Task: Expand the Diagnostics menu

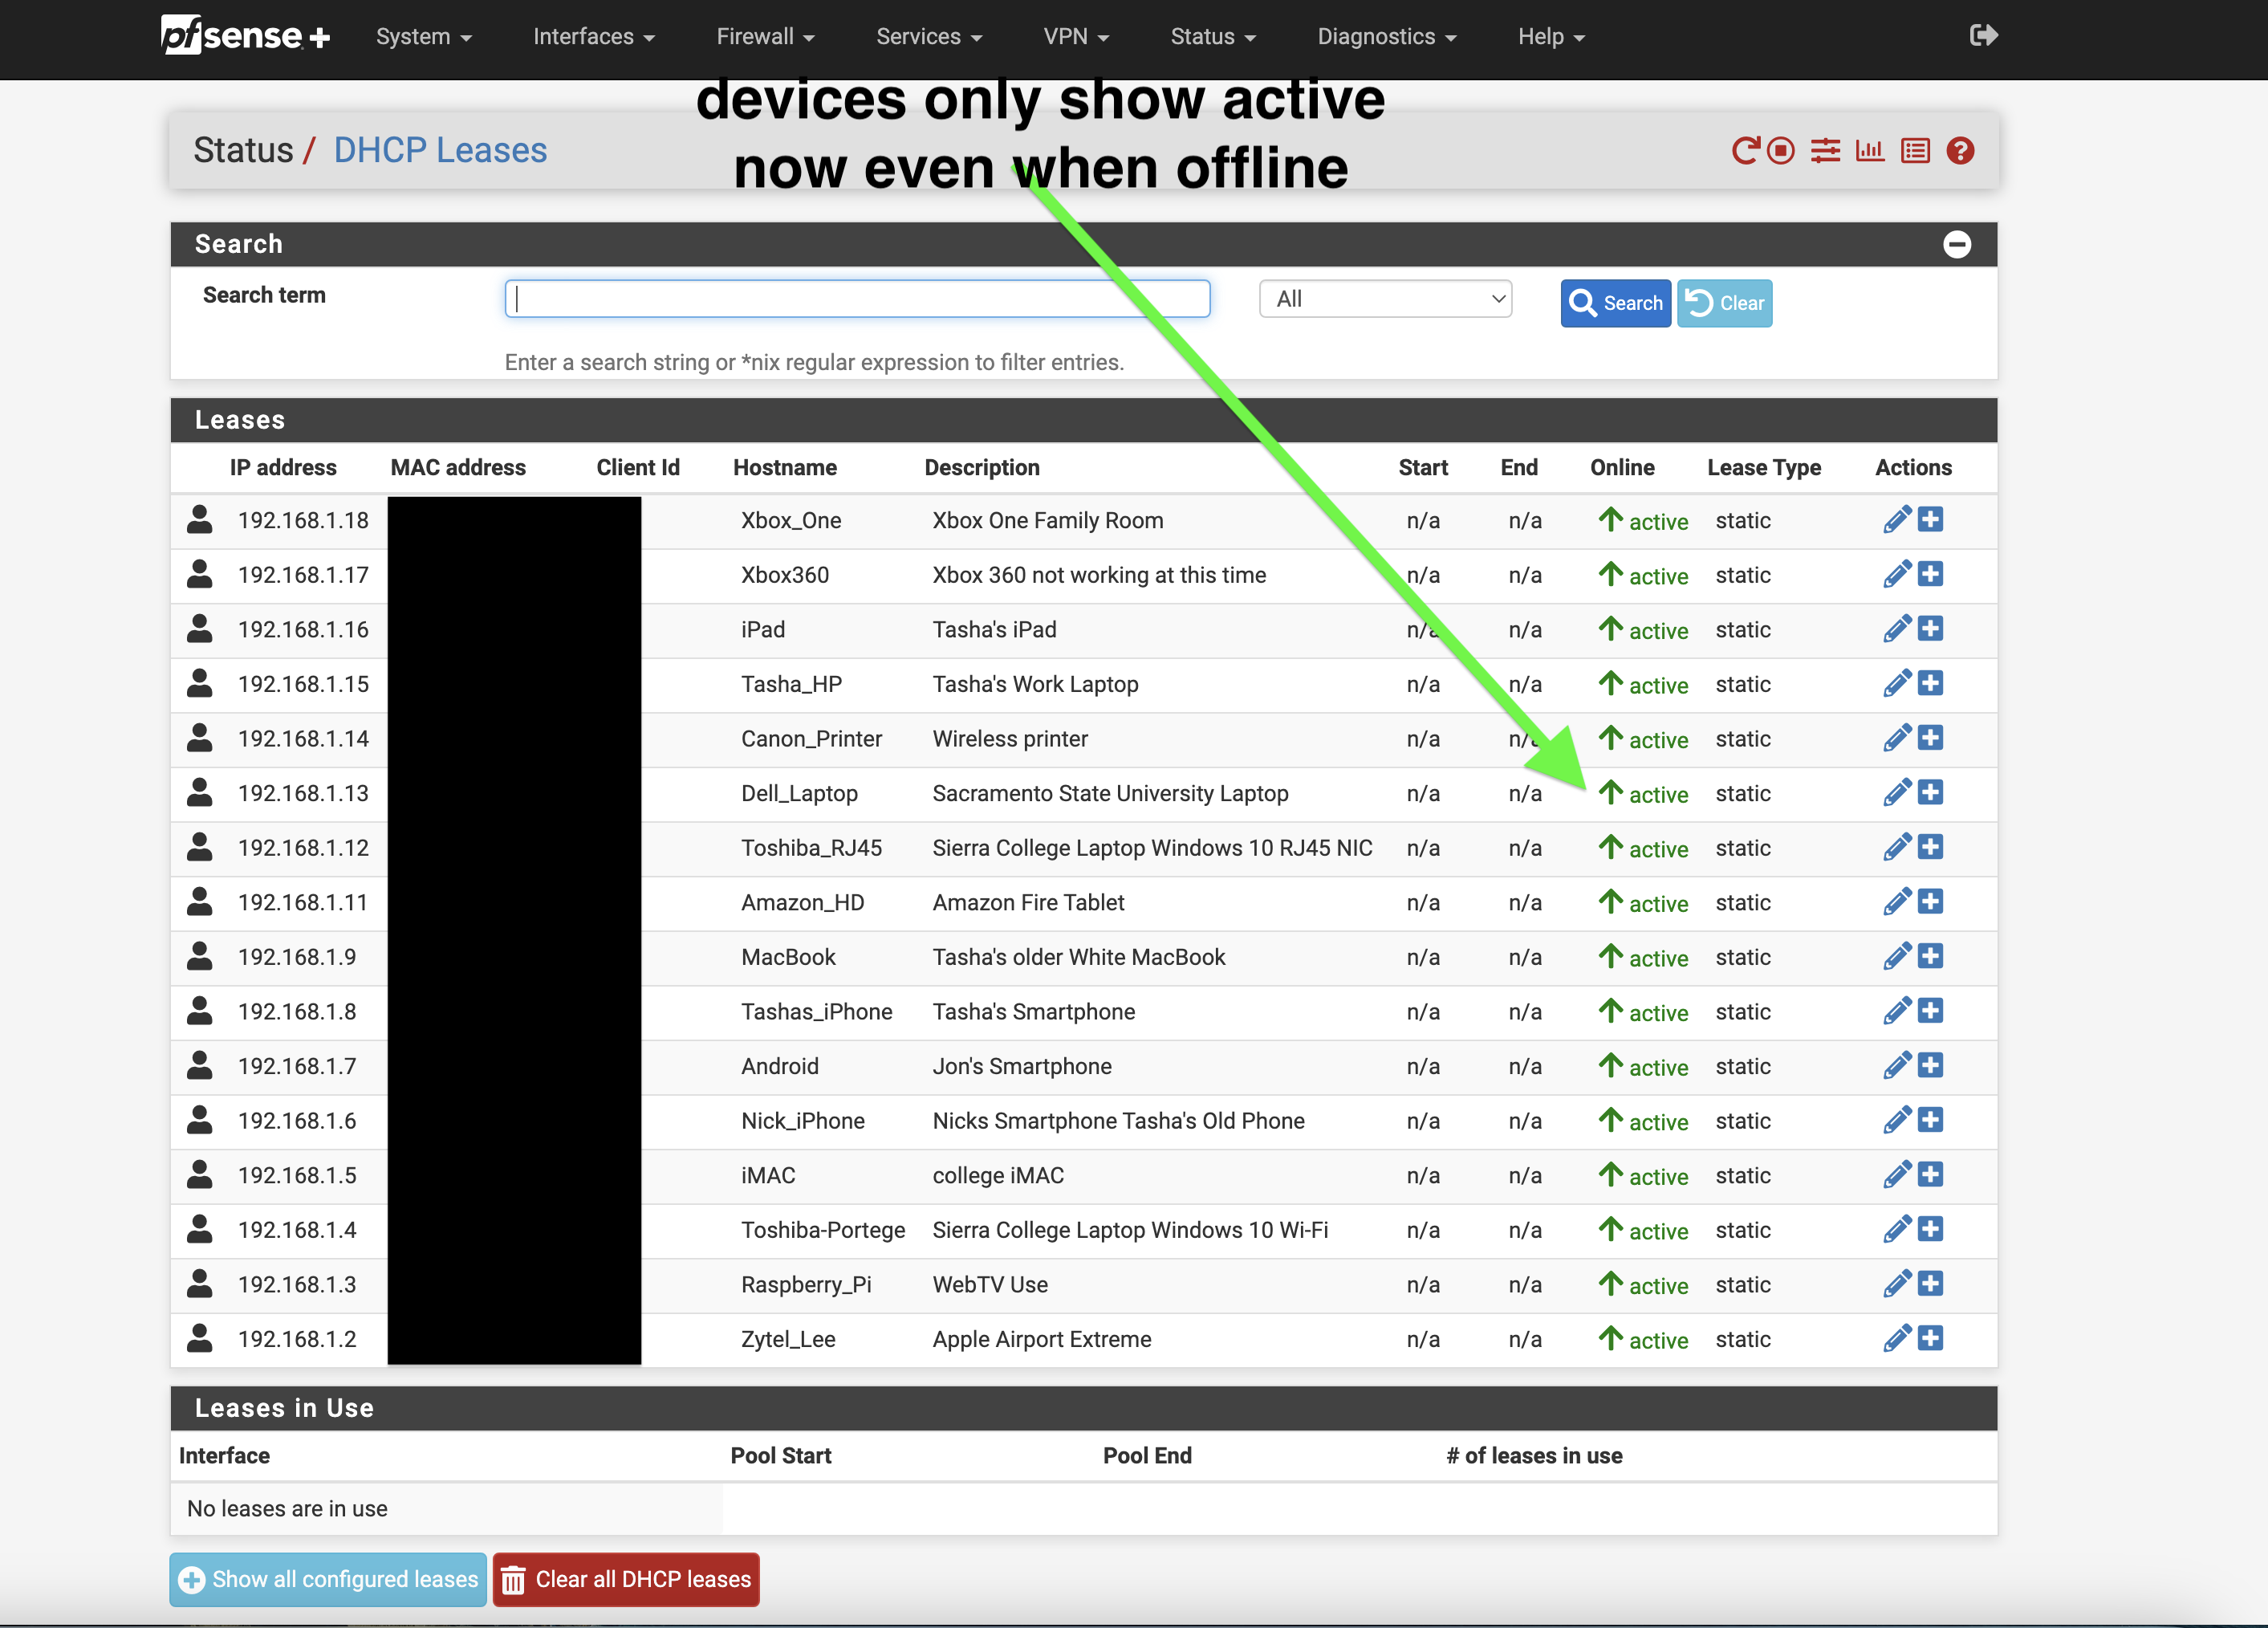Action: tap(1386, 37)
